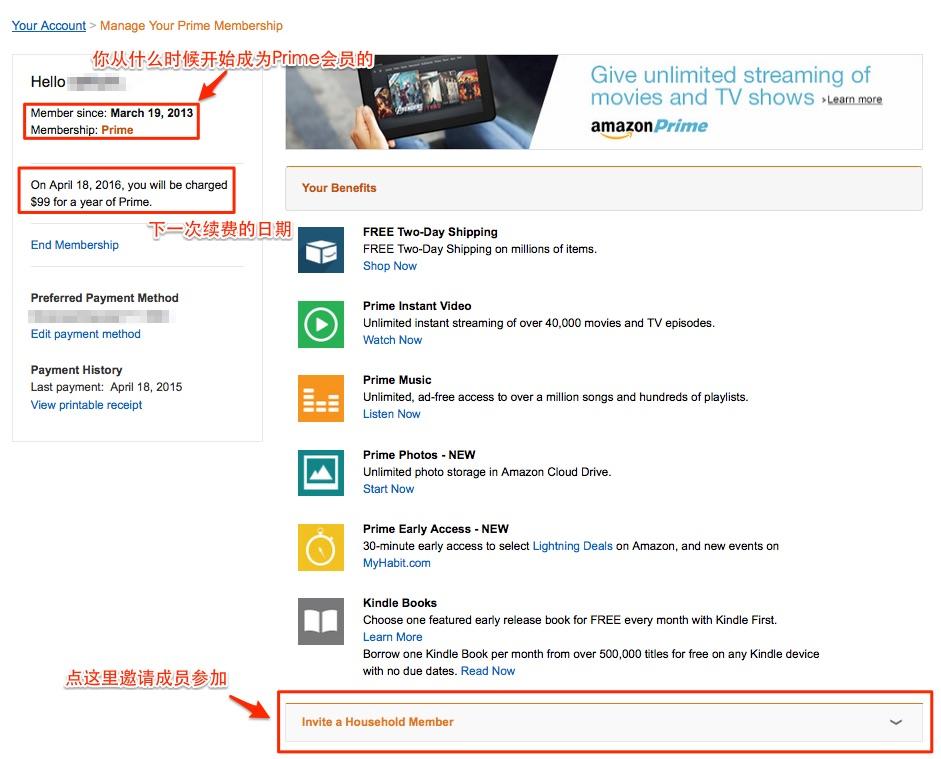Screen dimensions: 941x759
Task: Click the Manage Your Prime Membership breadcrumb
Action: [191, 26]
